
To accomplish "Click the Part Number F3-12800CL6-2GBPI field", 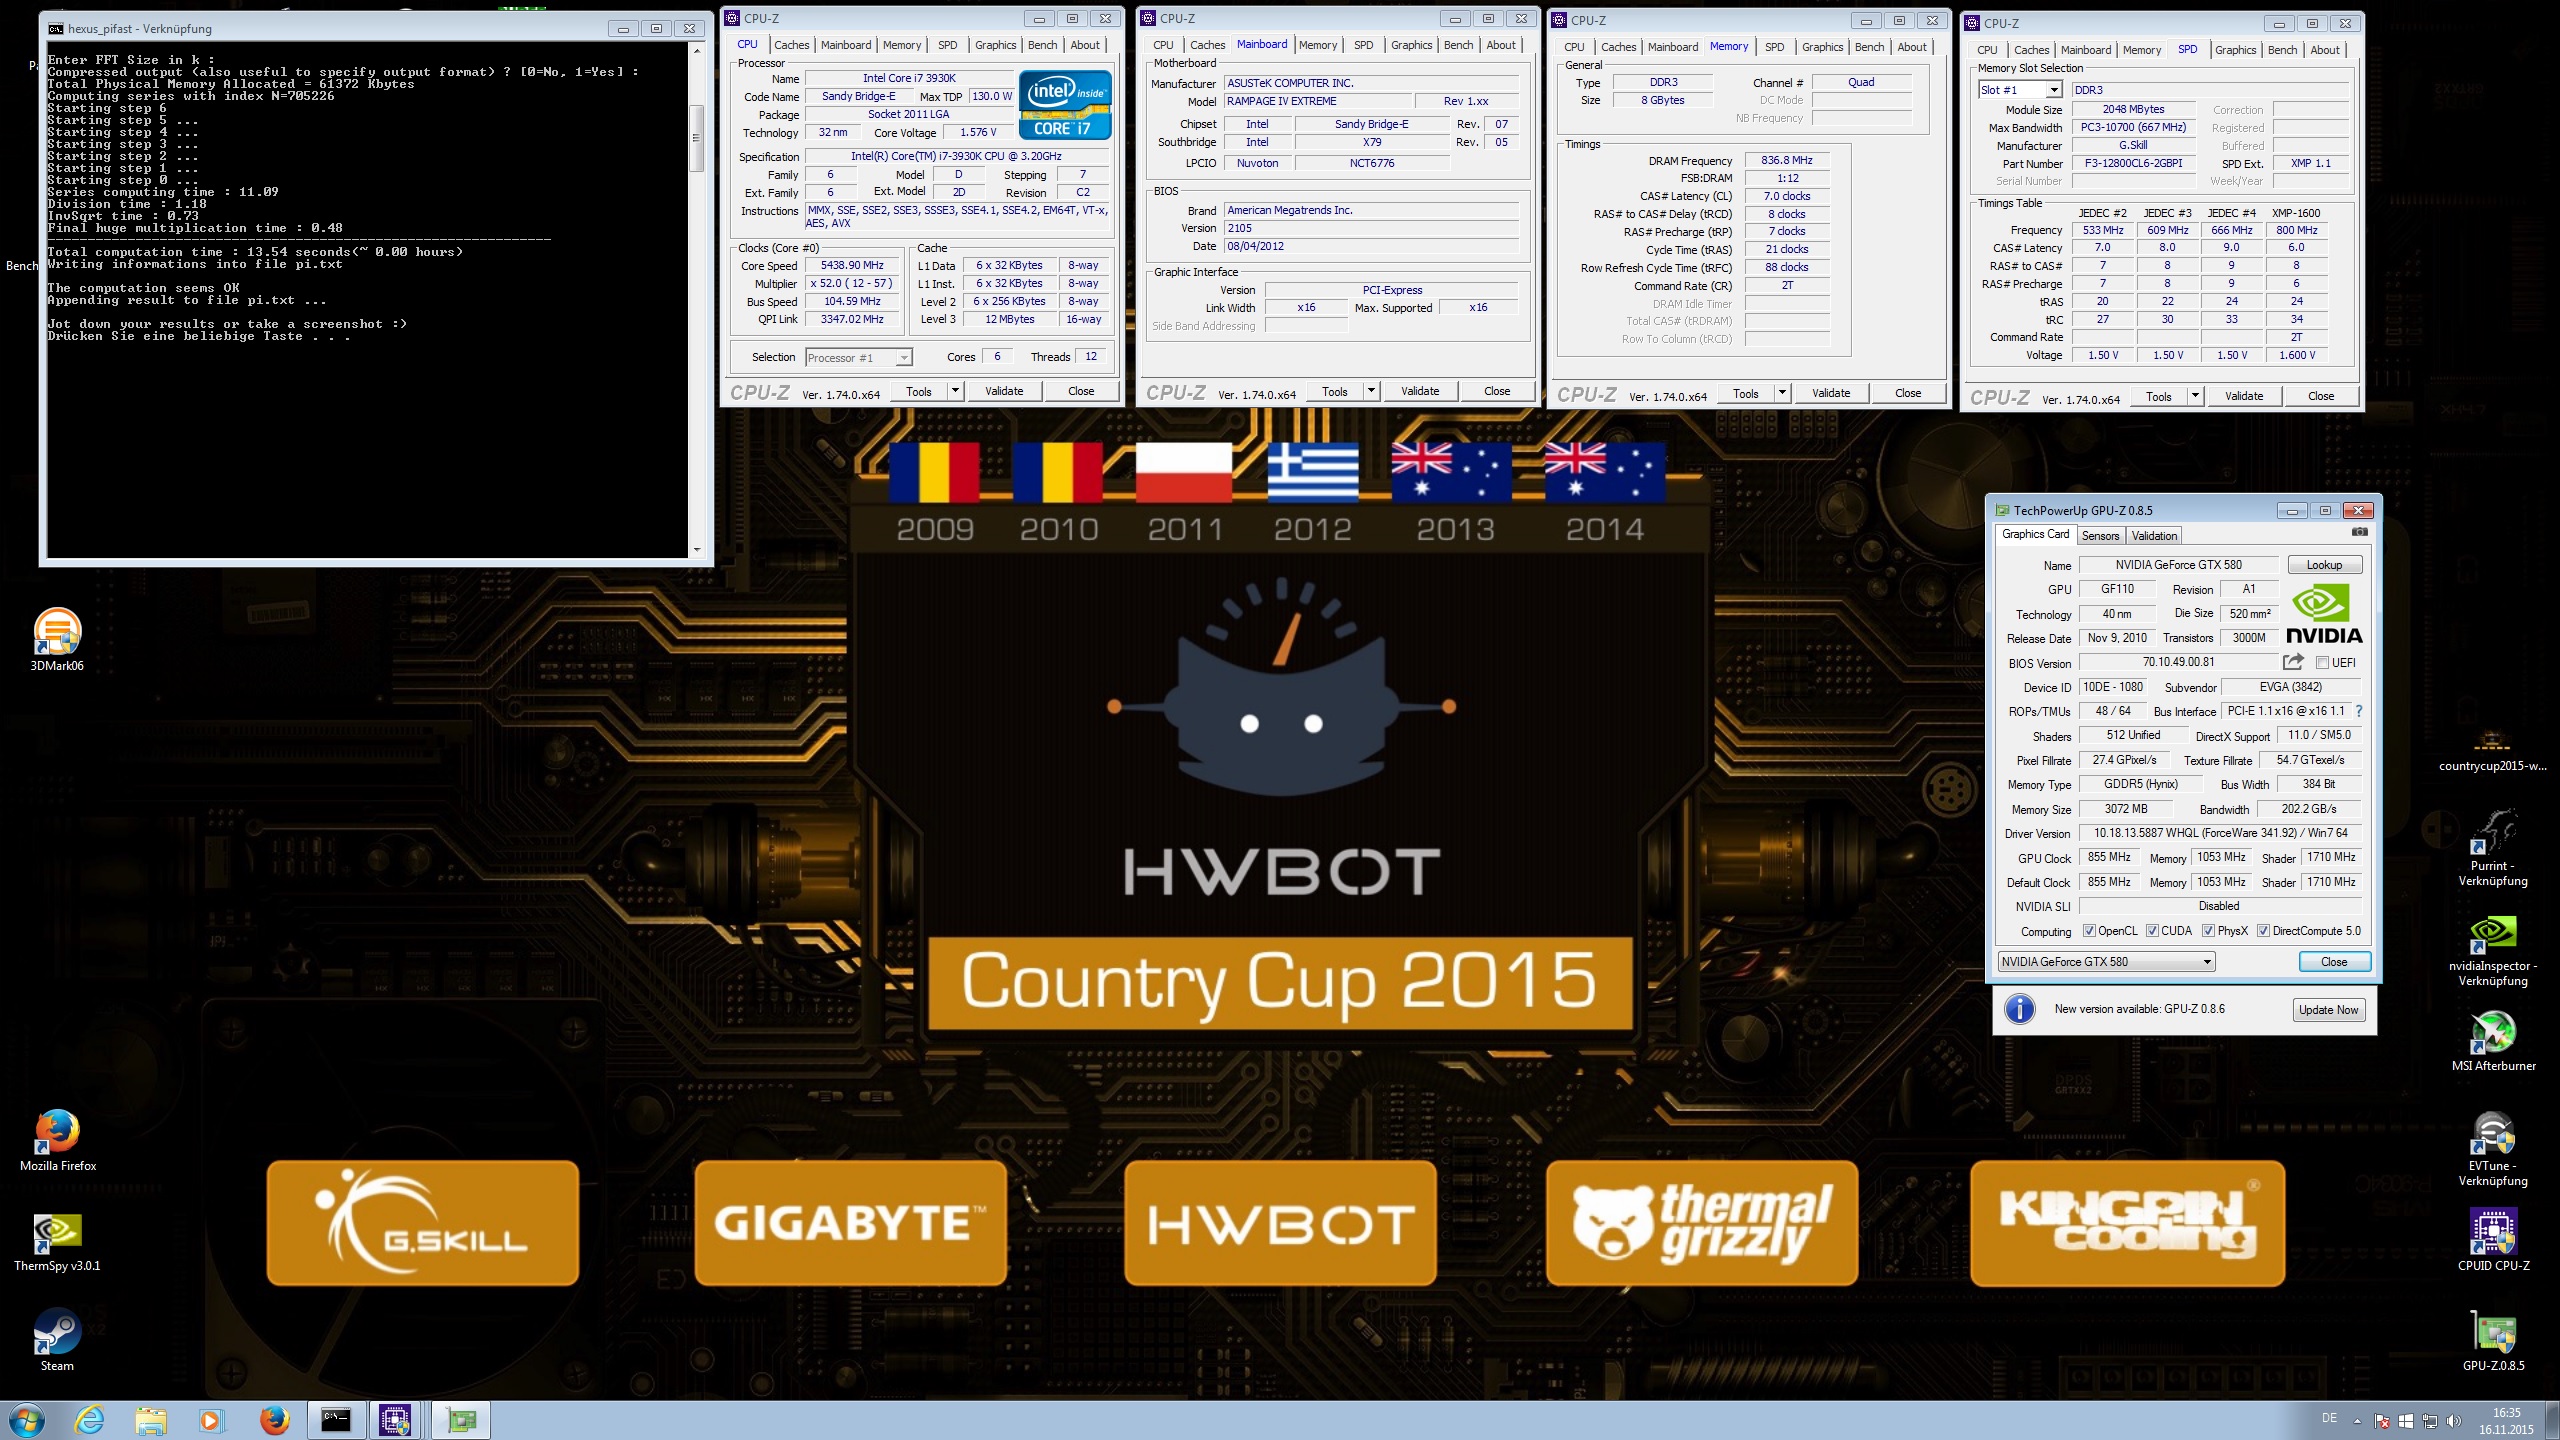I will (x=2133, y=164).
